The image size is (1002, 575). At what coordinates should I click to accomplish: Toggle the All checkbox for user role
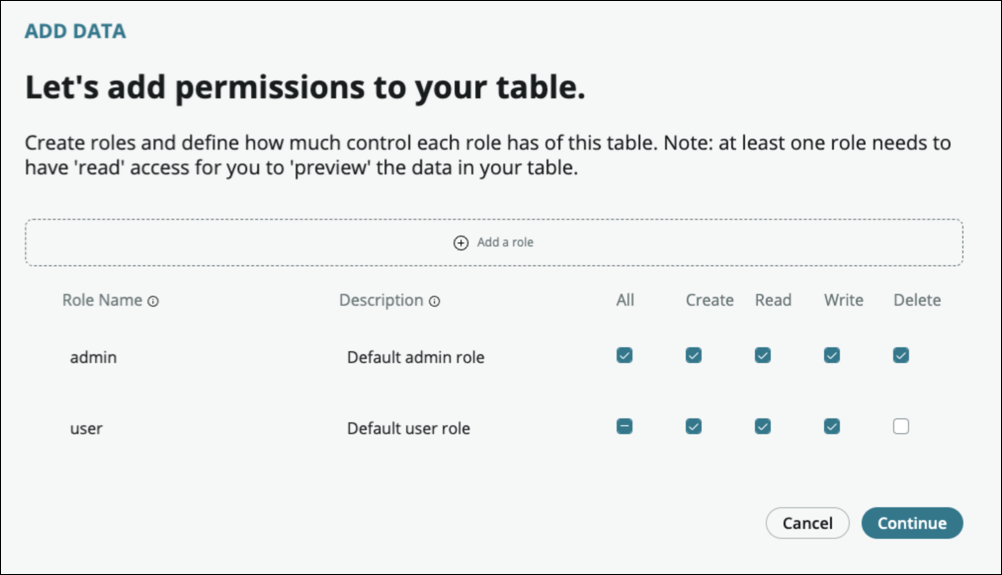click(x=625, y=427)
